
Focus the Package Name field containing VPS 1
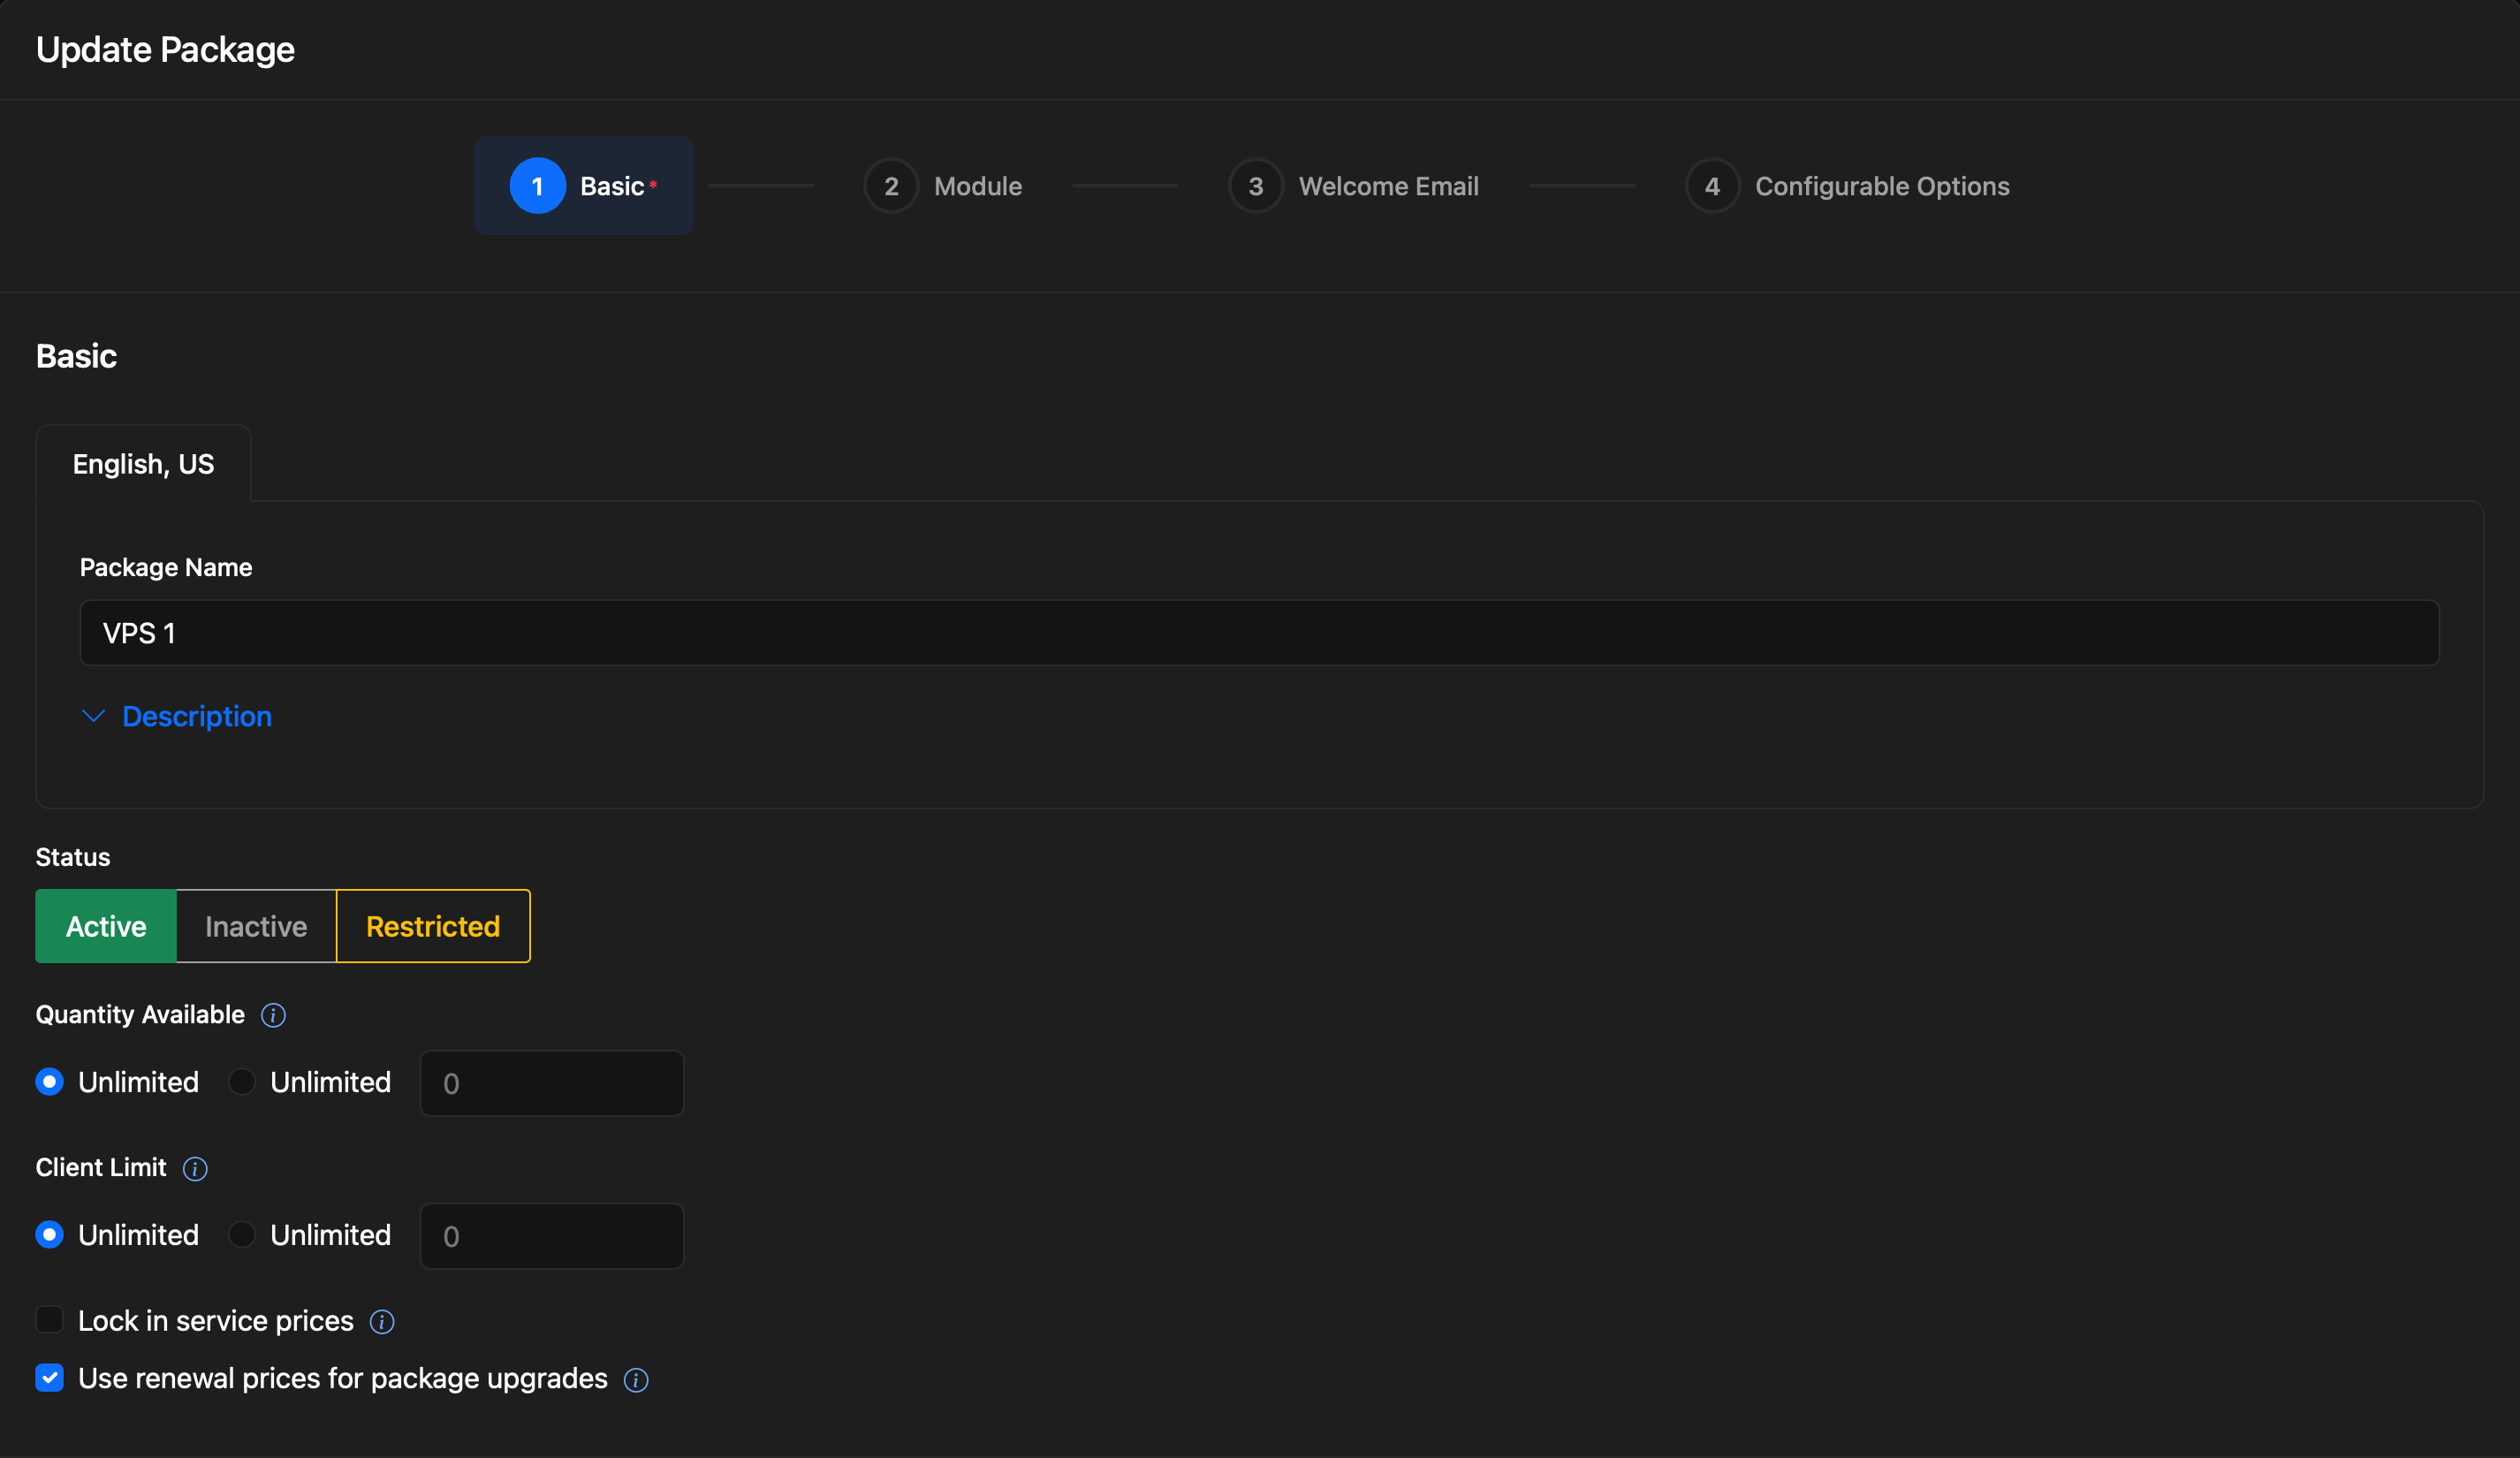click(x=1259, y=633)
